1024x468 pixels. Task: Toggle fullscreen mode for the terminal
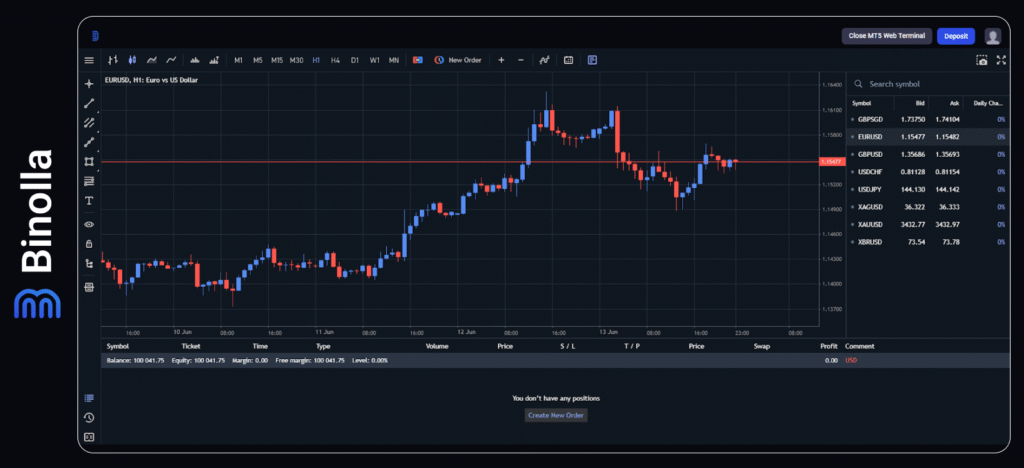coord(999,60)
